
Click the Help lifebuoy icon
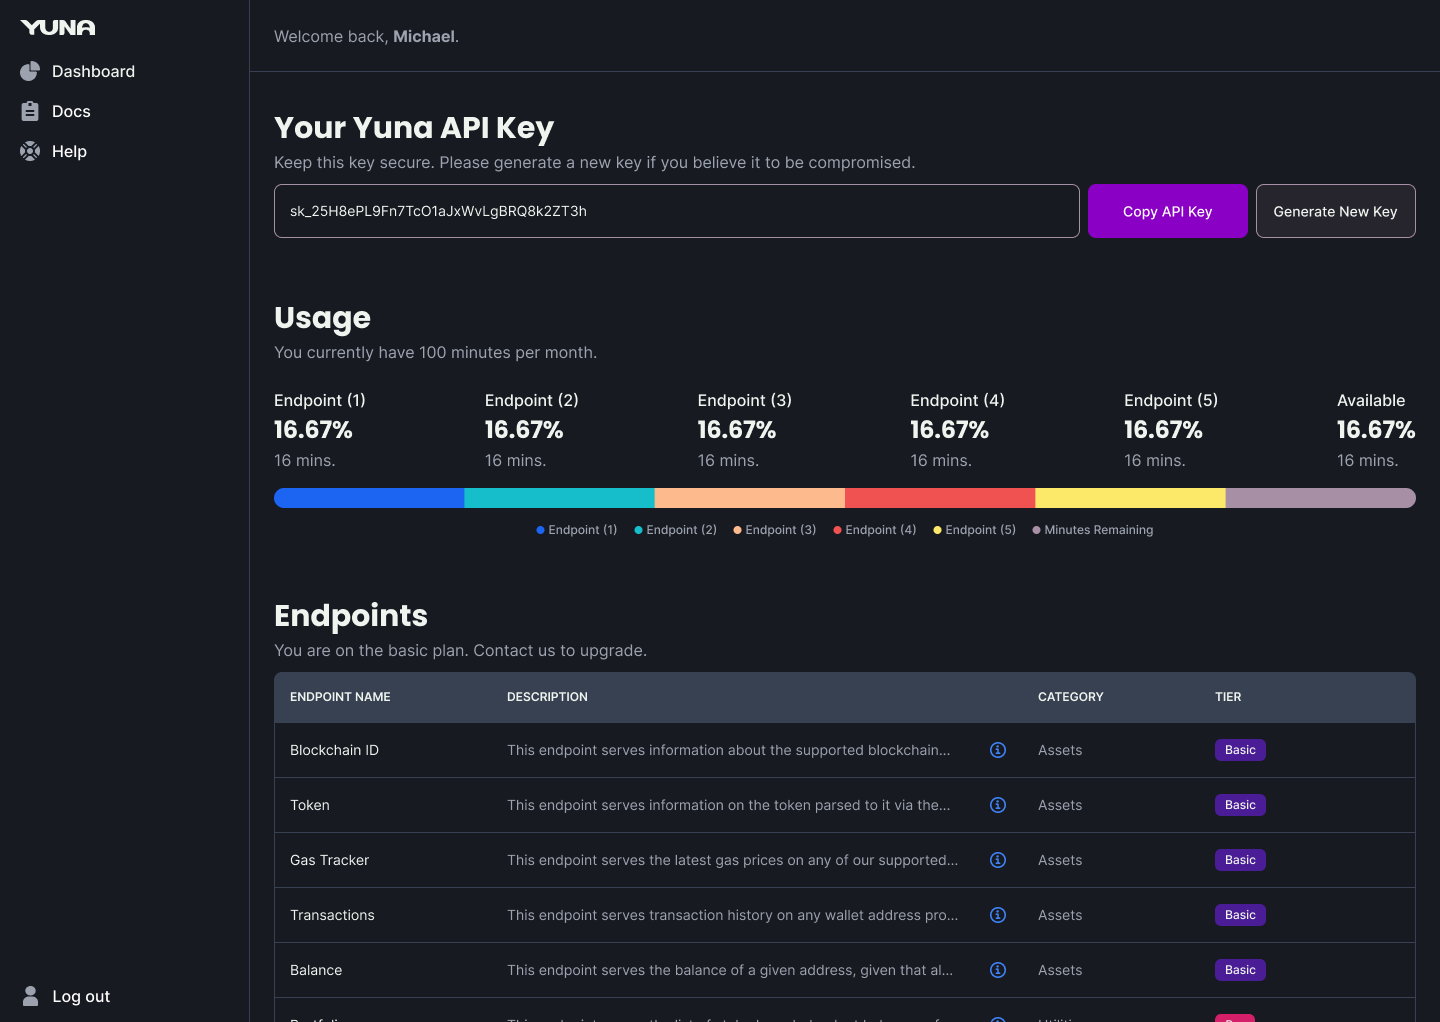pos(30,151)
